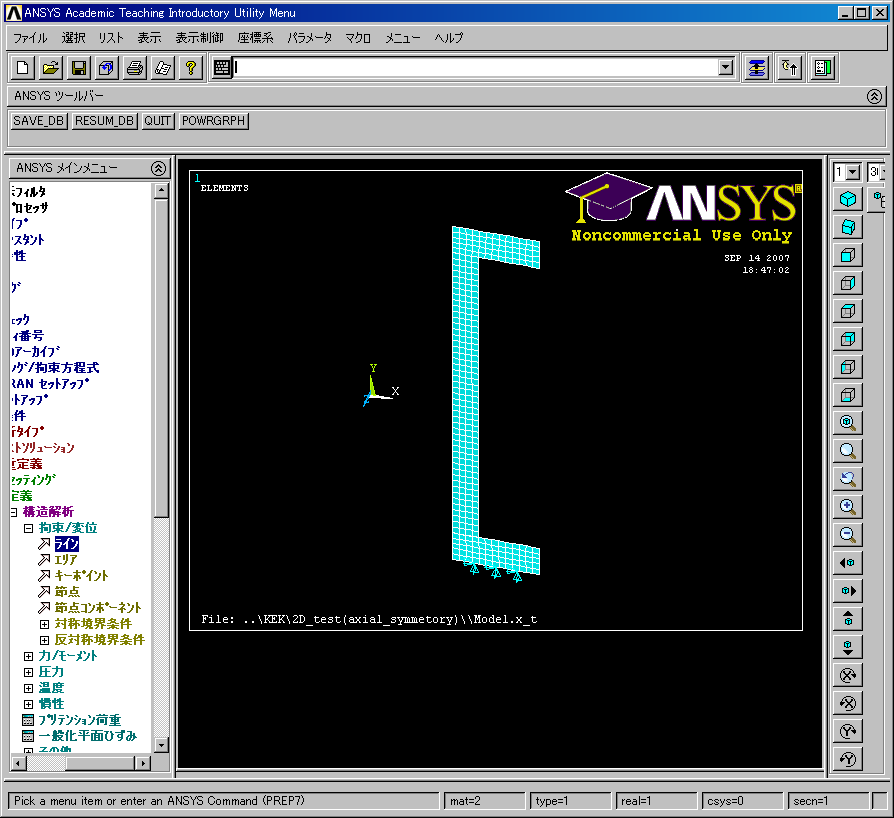Collapse the 拘束/変位 tree node
894x818 pixels.
click(28, 528)
